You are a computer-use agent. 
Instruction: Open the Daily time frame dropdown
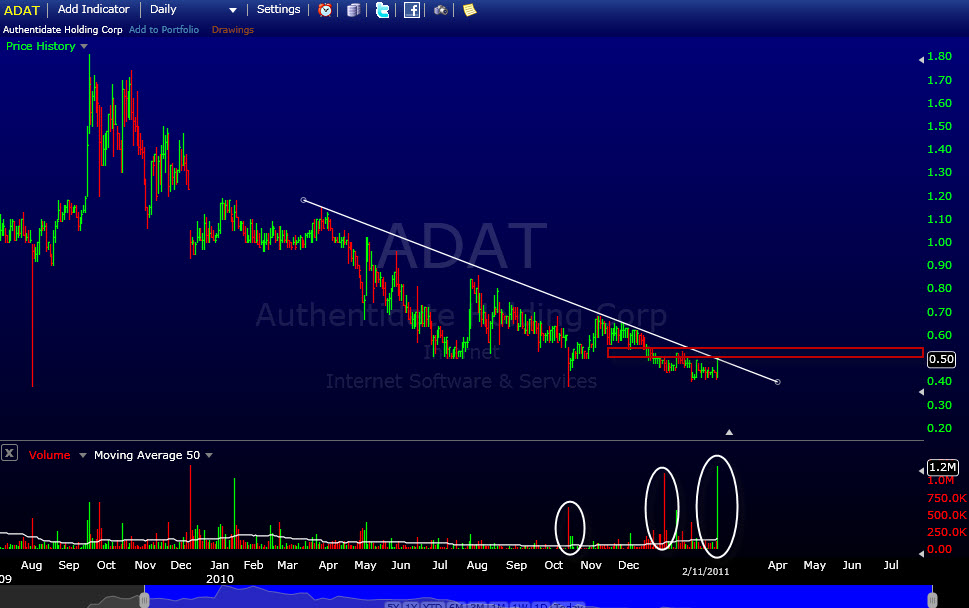coord(193,10)
